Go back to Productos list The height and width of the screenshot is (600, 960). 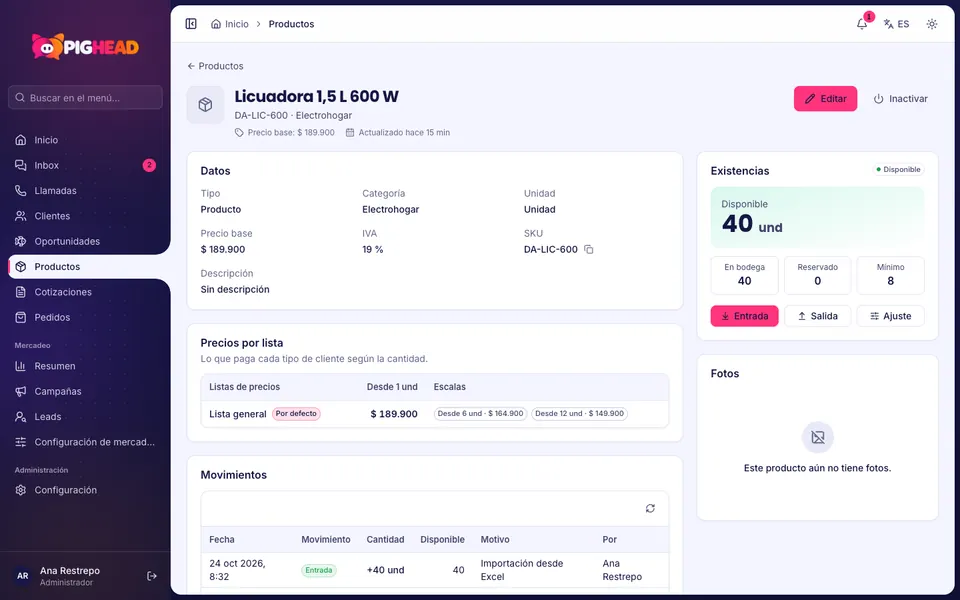point(216,66)
